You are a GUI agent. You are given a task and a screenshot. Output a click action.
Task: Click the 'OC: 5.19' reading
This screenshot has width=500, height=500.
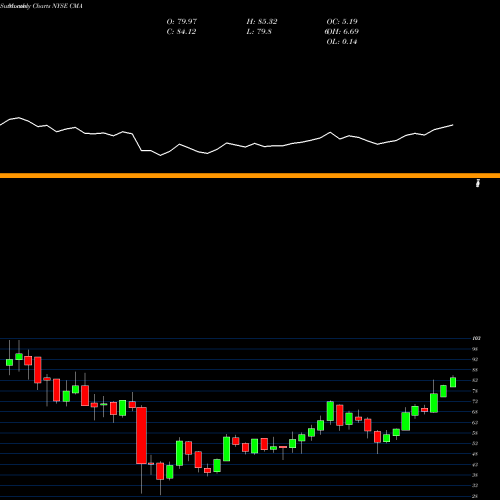(342, 22)
